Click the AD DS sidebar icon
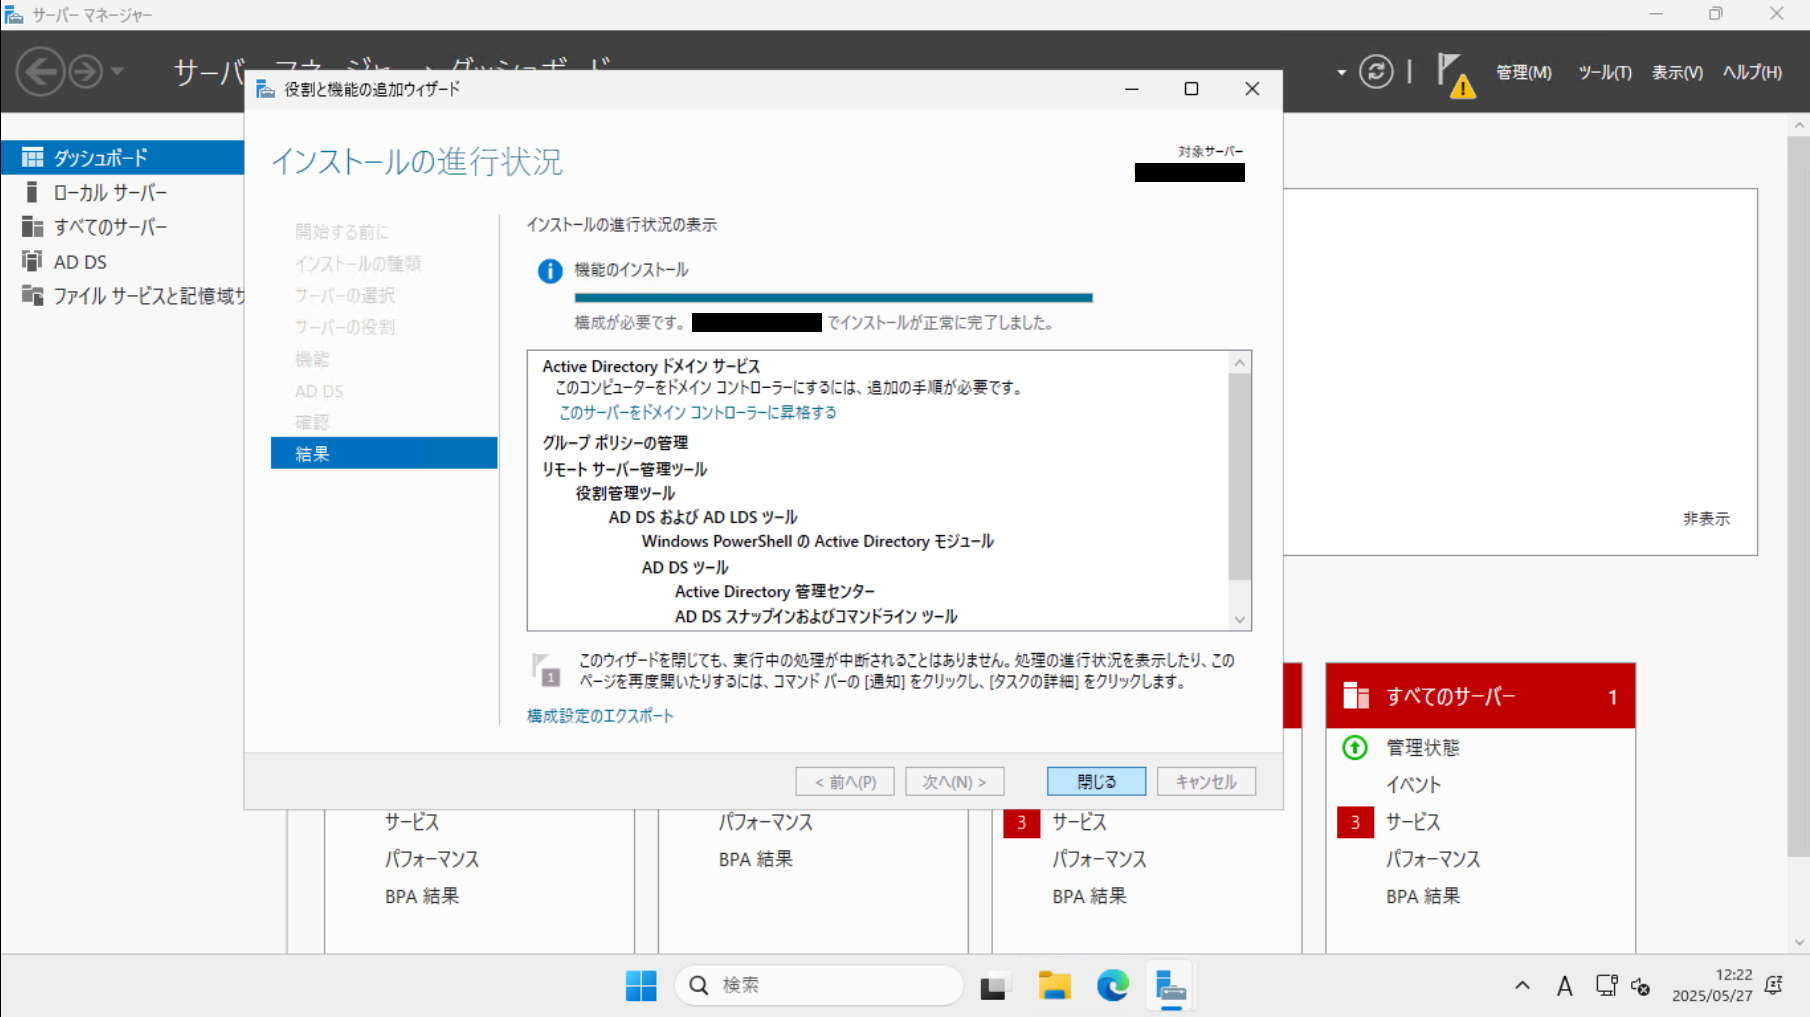This screenshot has height=1017, width=1810. (x=33, y=262)
